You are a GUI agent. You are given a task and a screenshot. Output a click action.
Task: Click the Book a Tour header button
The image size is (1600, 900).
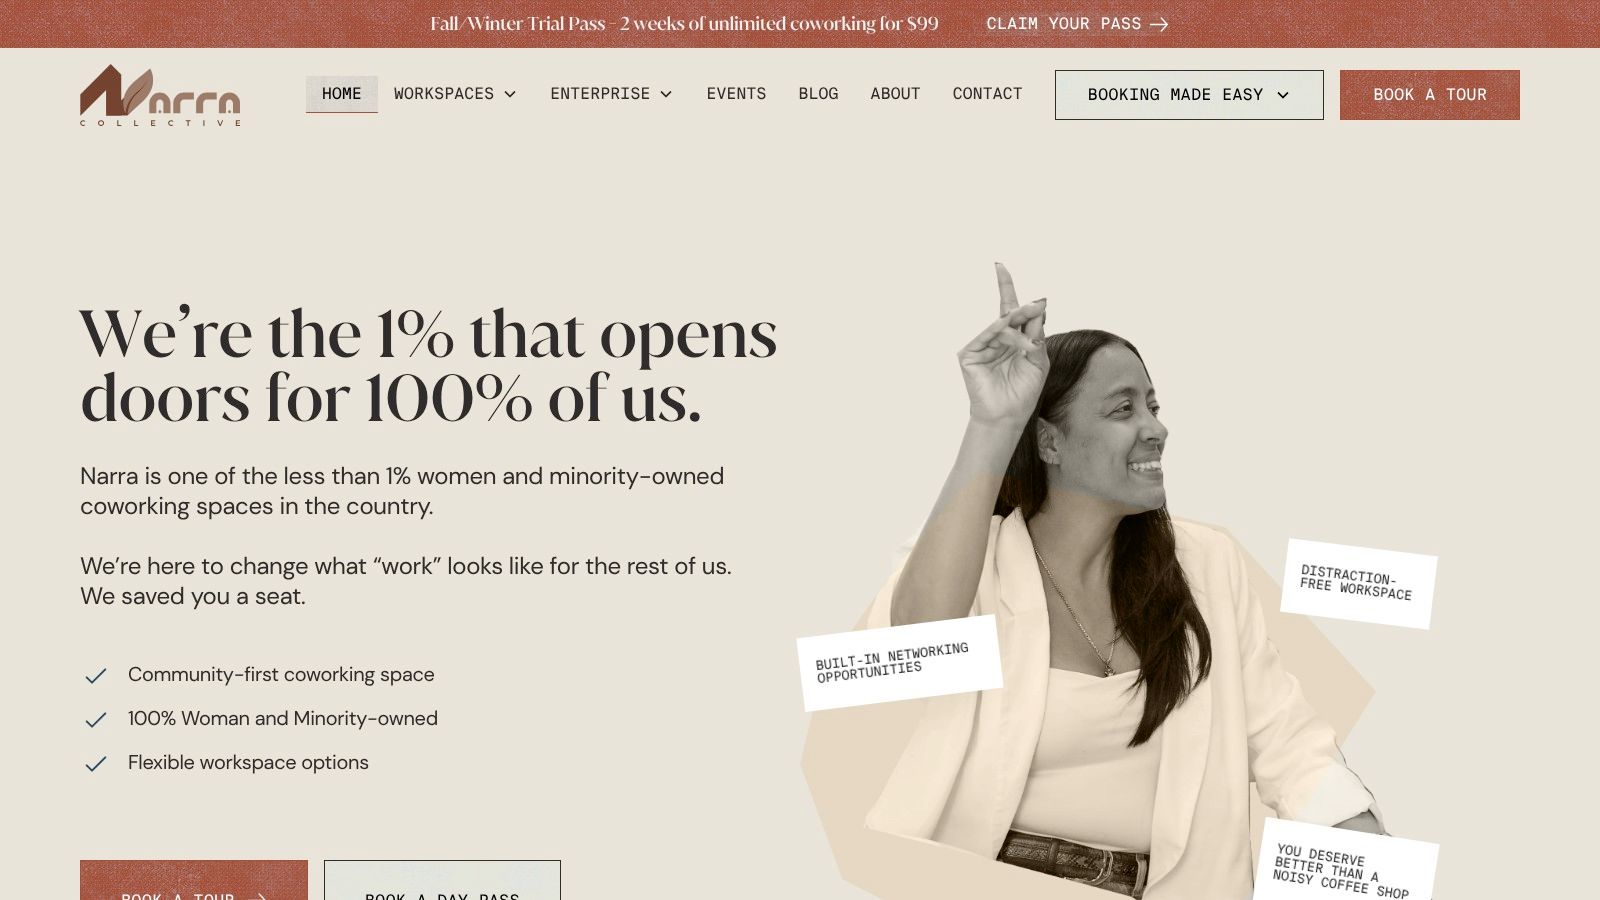tap(1430, 95)
